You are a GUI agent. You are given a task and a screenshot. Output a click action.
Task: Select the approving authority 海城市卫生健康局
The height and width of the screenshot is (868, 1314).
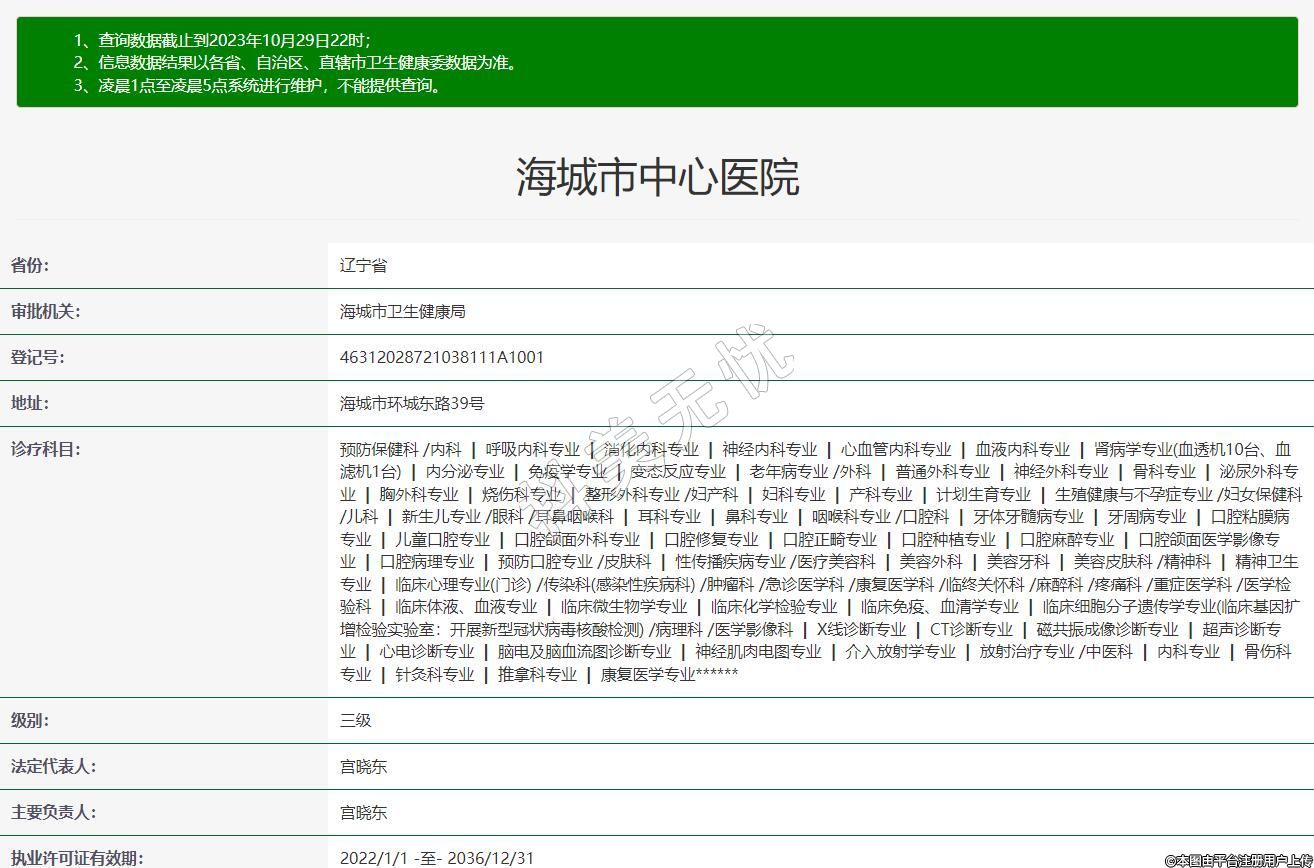tap(402, 311)
